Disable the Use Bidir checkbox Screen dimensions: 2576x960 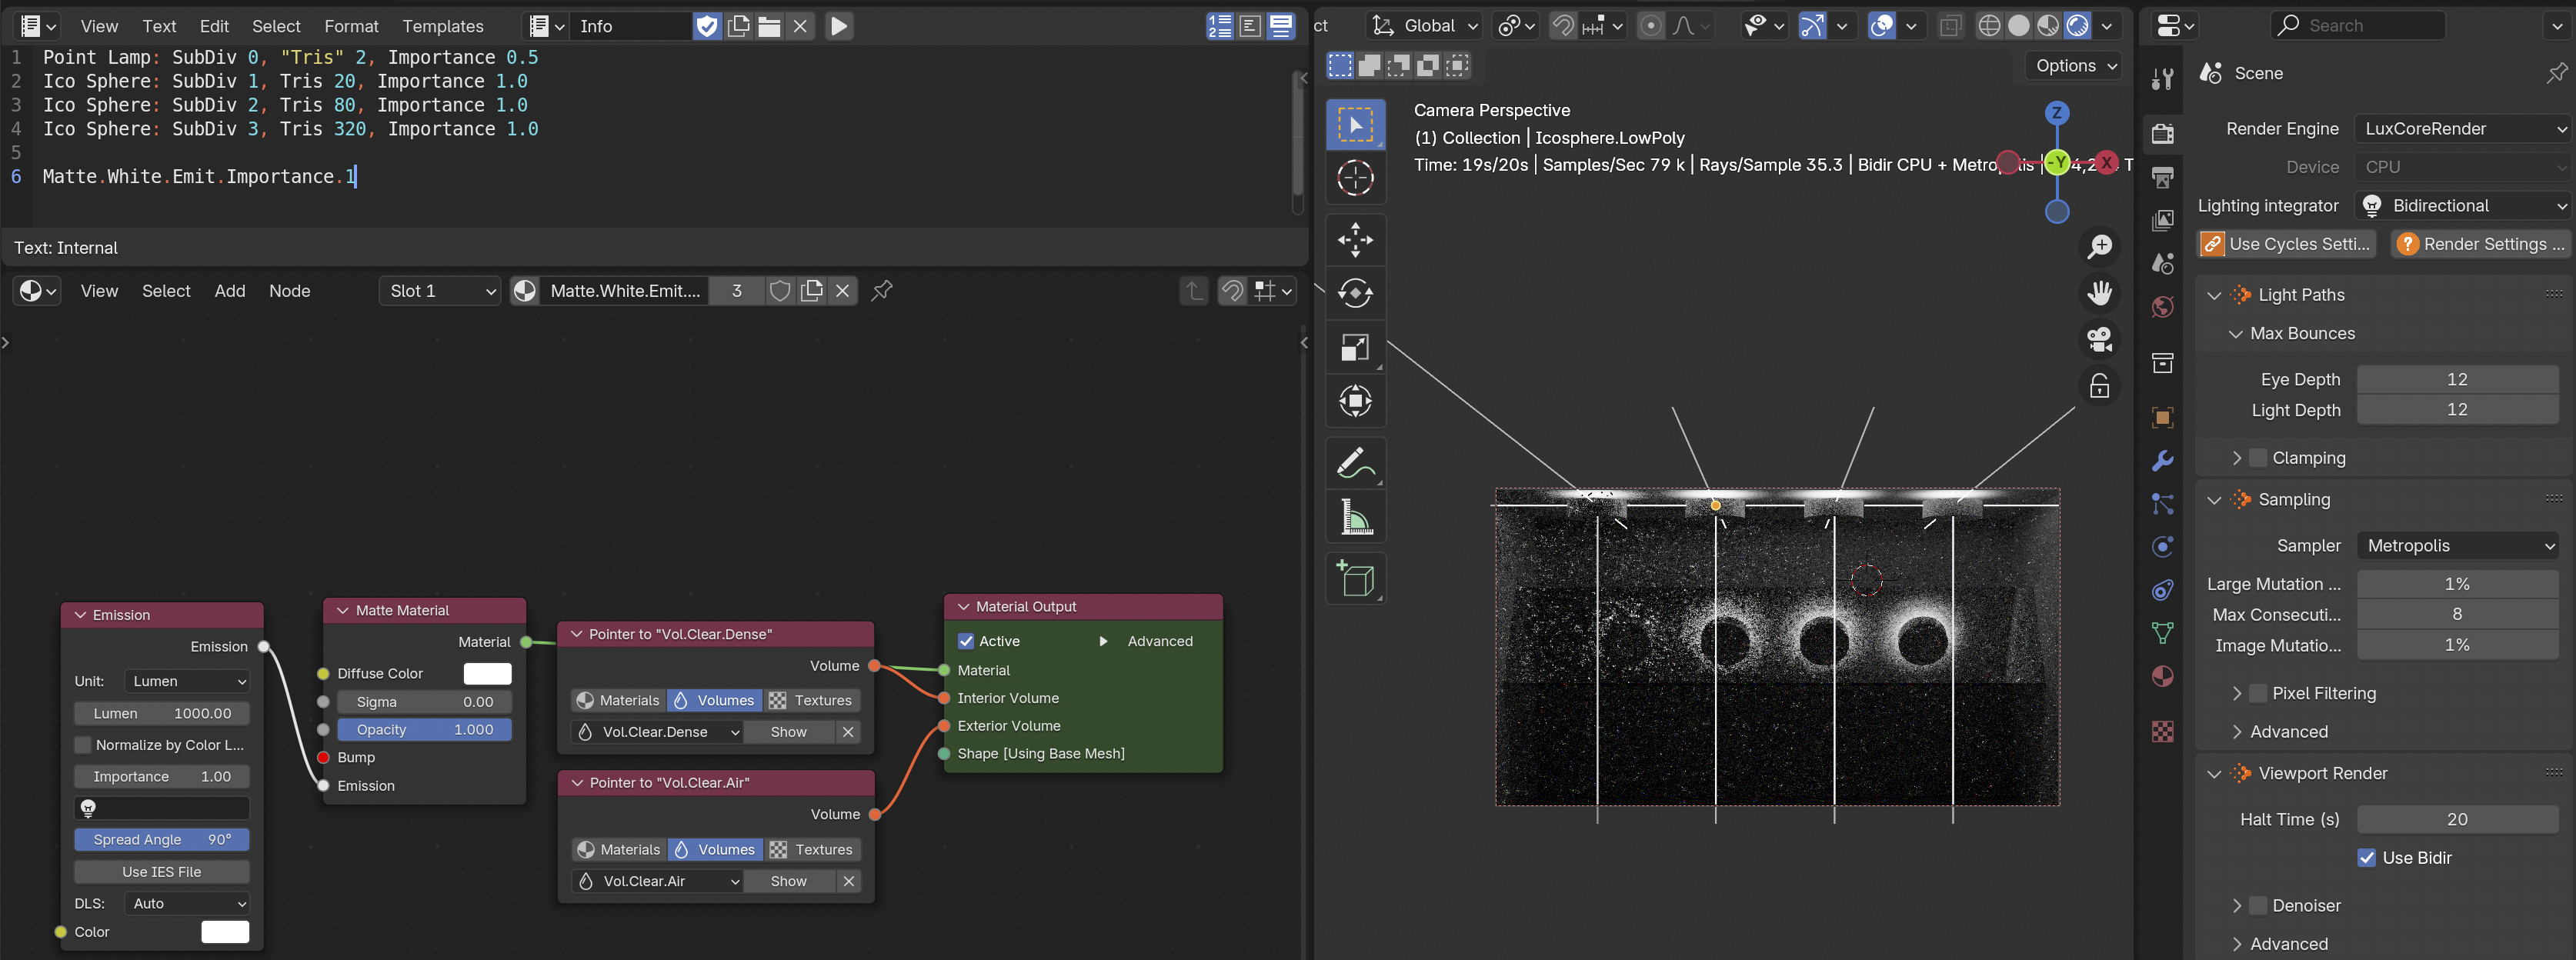(2366, 857)
